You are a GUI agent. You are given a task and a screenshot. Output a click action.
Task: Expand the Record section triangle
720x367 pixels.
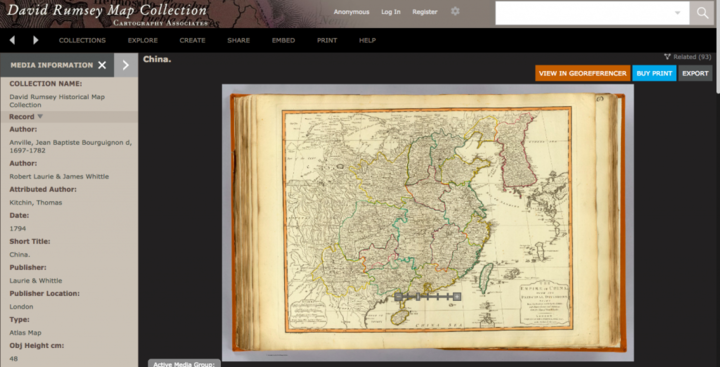[x=40, y=117]
